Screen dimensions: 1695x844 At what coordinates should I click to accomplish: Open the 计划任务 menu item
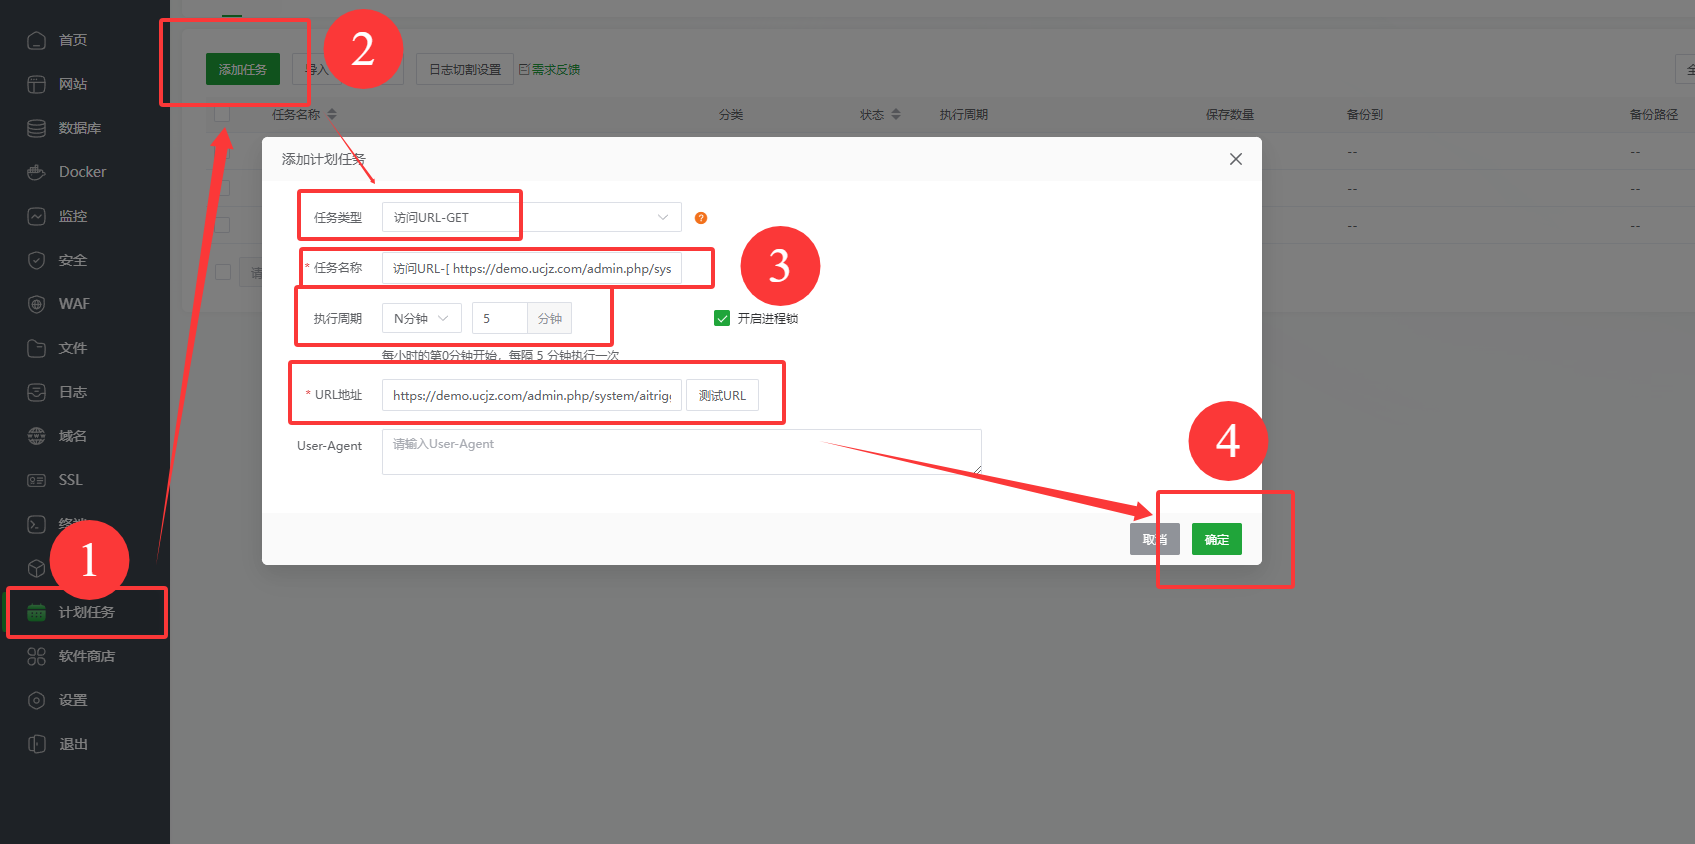[x=86, y=612]
